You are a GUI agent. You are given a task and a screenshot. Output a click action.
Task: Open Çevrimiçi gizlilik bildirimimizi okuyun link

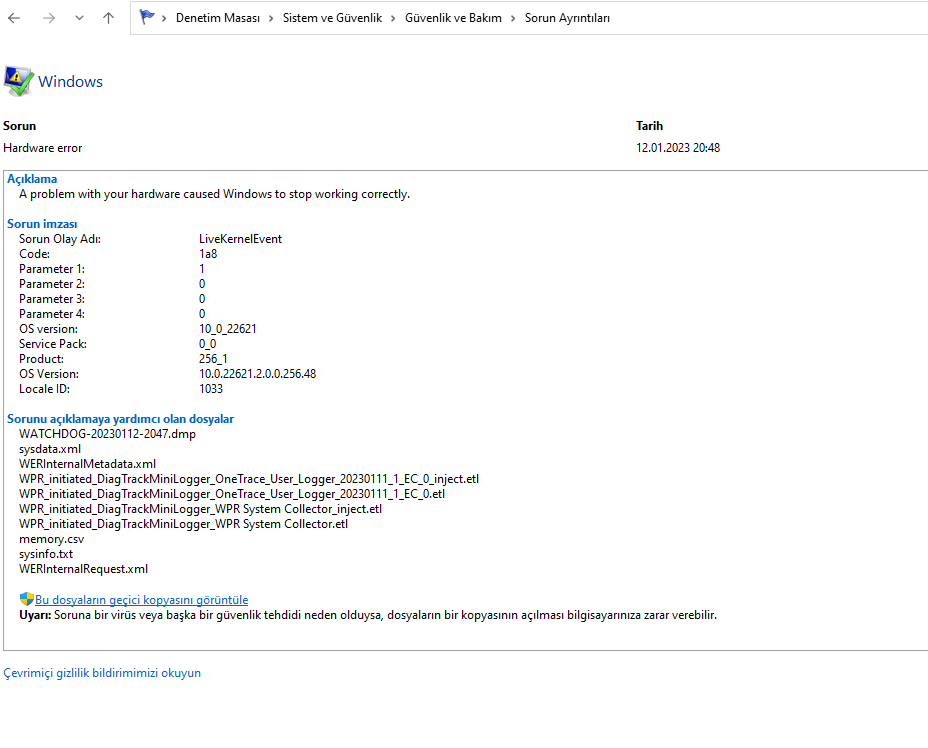click(102, 673)
